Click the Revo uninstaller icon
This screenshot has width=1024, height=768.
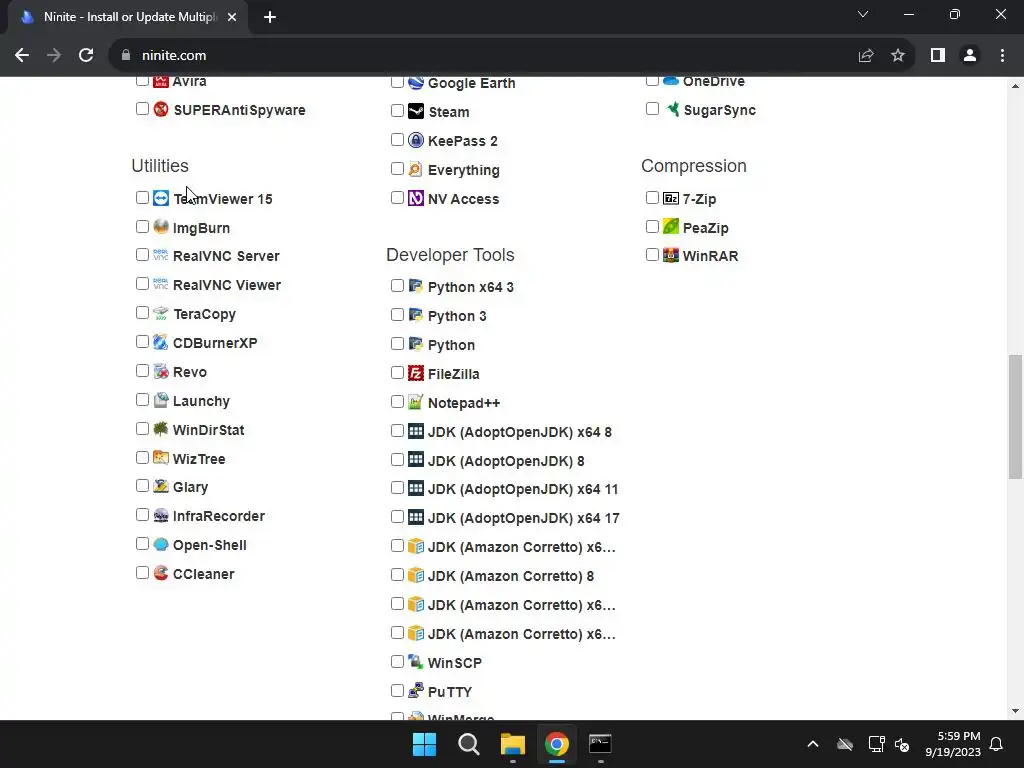click(161, 371)
